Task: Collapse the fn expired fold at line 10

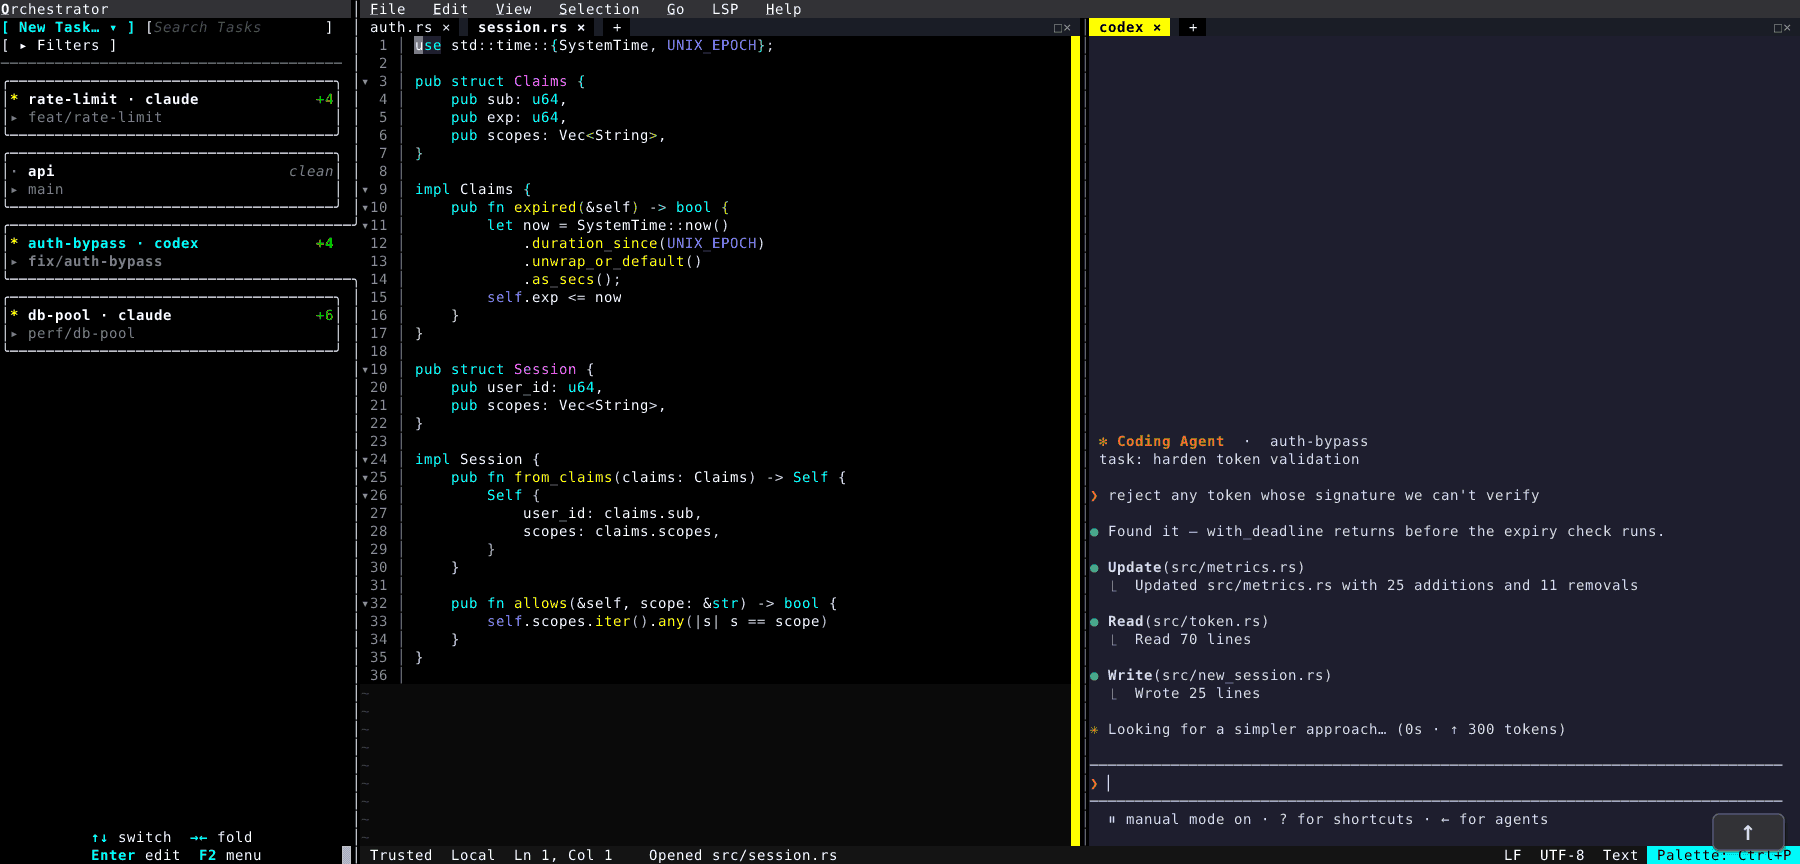Action: point(365,207)
